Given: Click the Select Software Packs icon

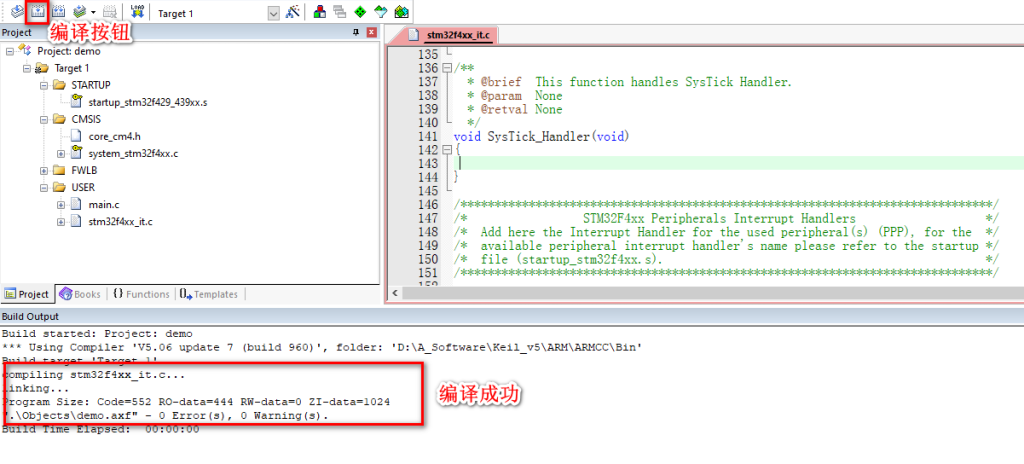Looking at the screenshot, I should tap(381, 11).
